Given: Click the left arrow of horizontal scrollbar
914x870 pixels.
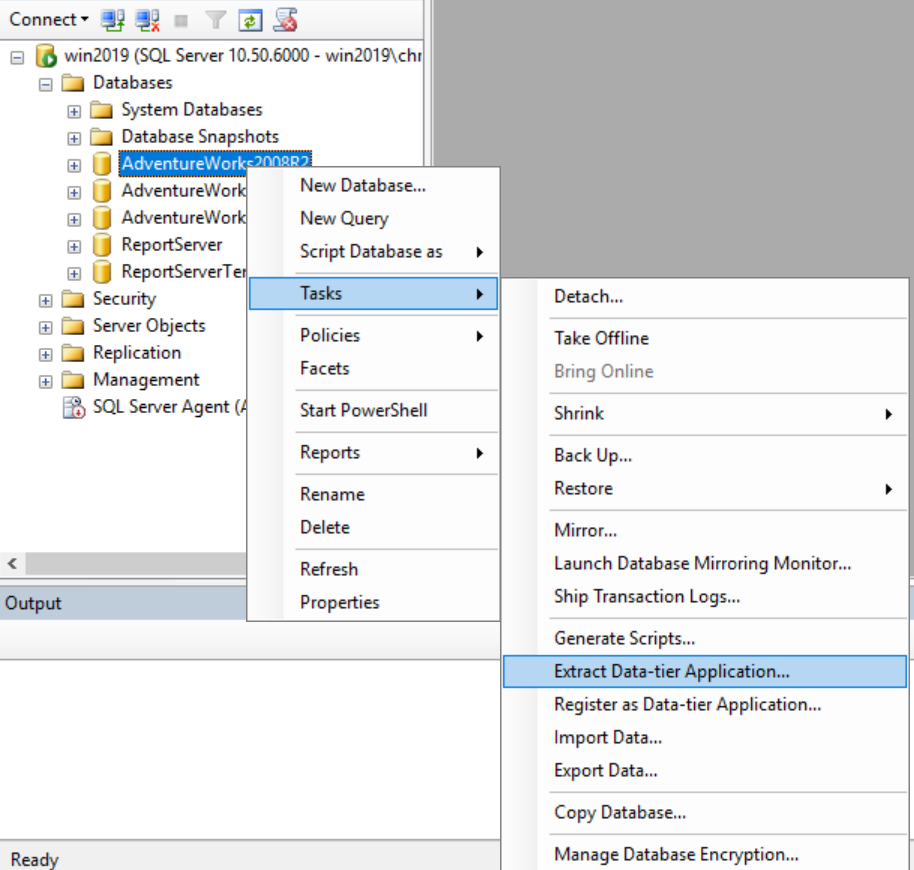Looking at the screenshot, I should coord(10,564).
